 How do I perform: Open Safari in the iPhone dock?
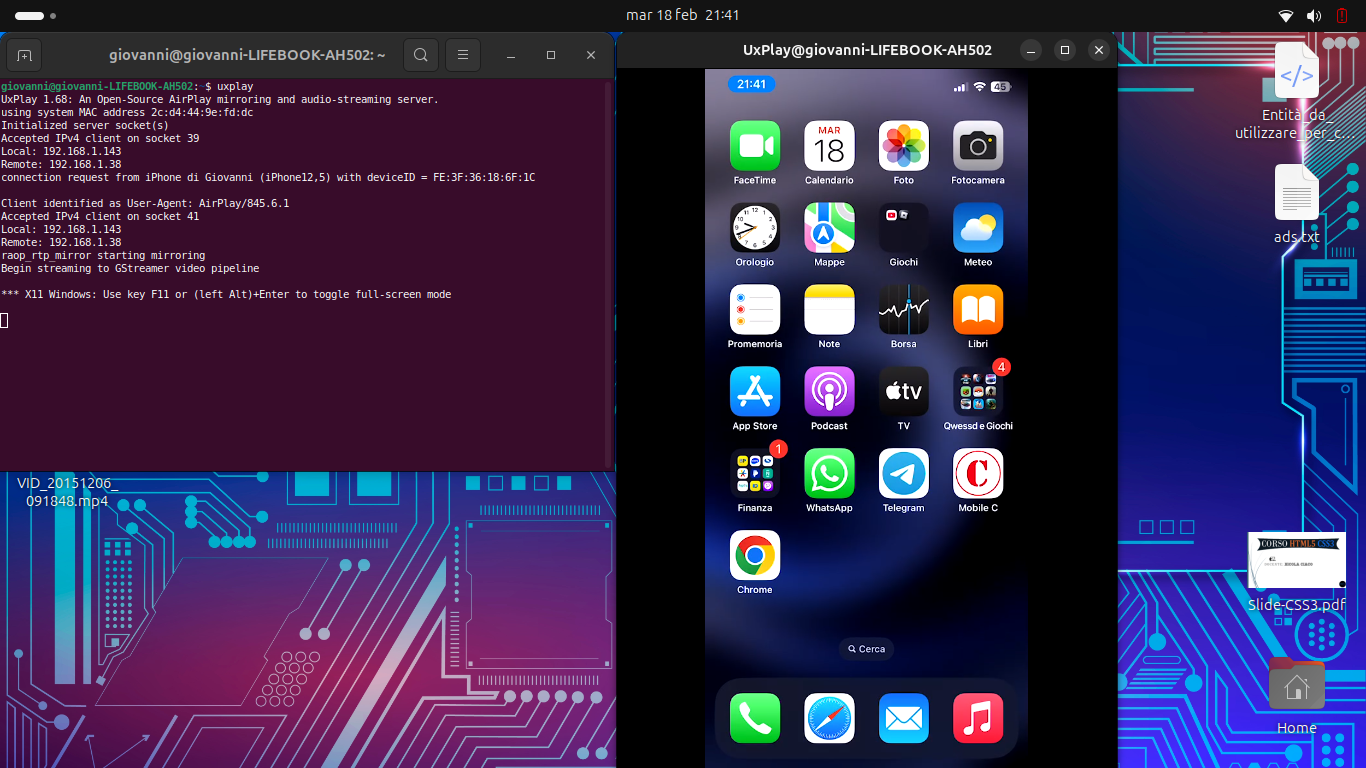coord(829,718)
